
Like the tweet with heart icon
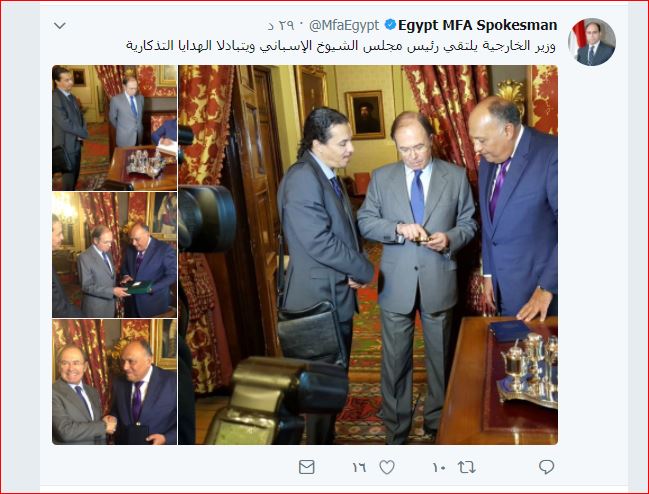click(x=387, y=467)
